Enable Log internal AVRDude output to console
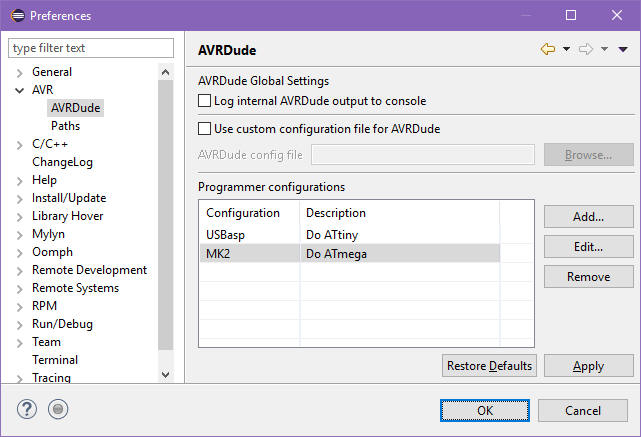The image size is (641, 437). (205, 101)
